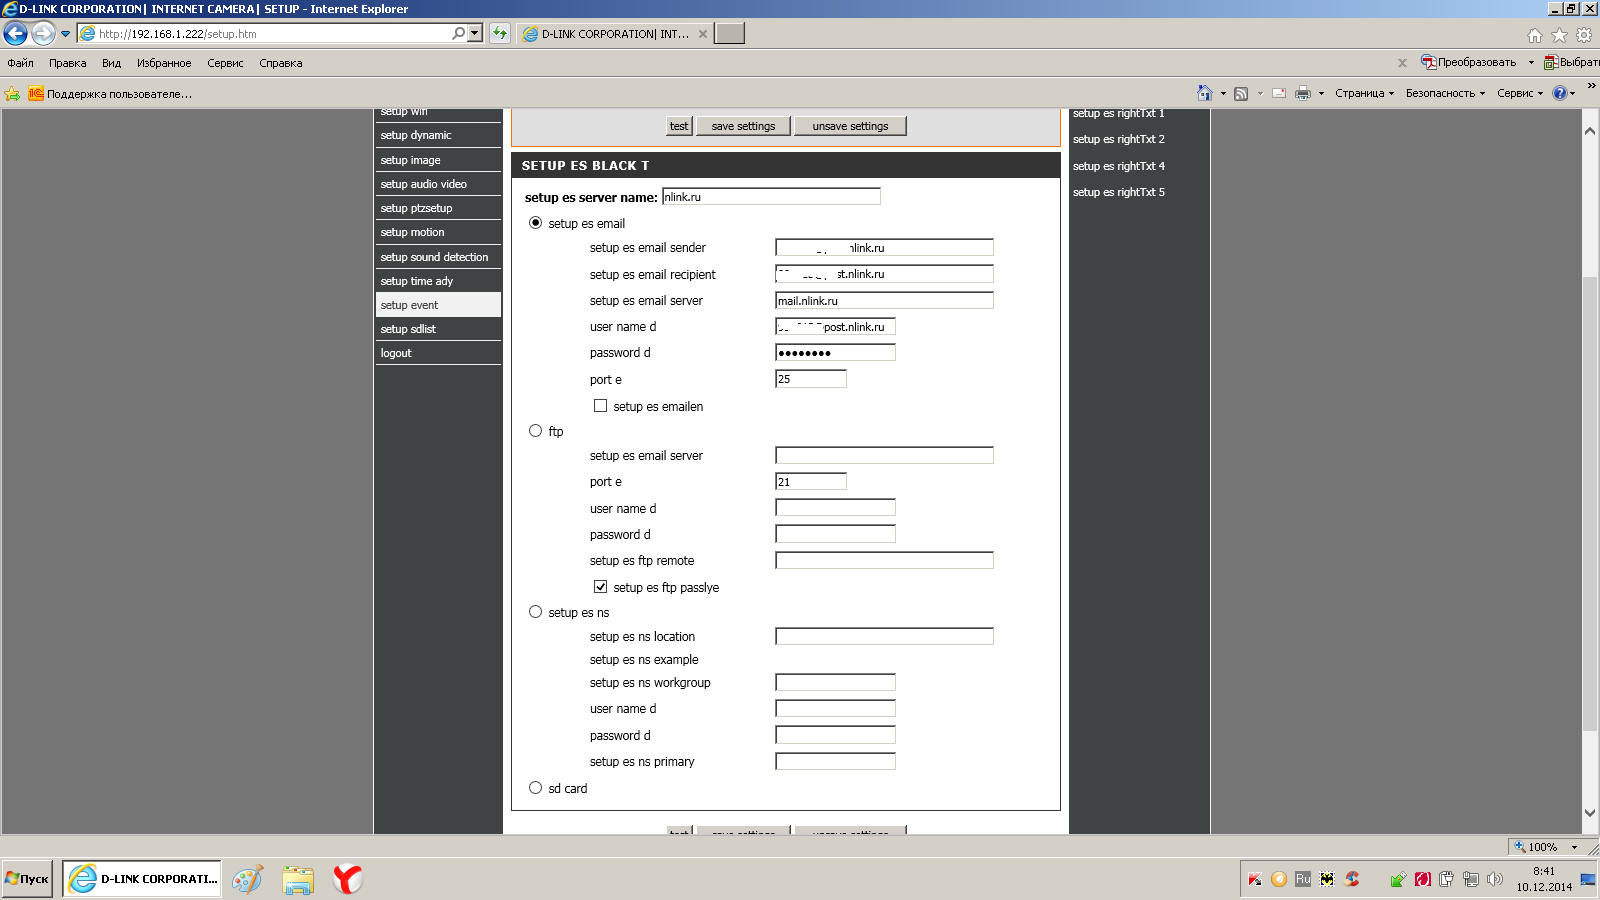Click the refresh page icon
Screen dimensions: 1600x900
click(x=500, y=33)
